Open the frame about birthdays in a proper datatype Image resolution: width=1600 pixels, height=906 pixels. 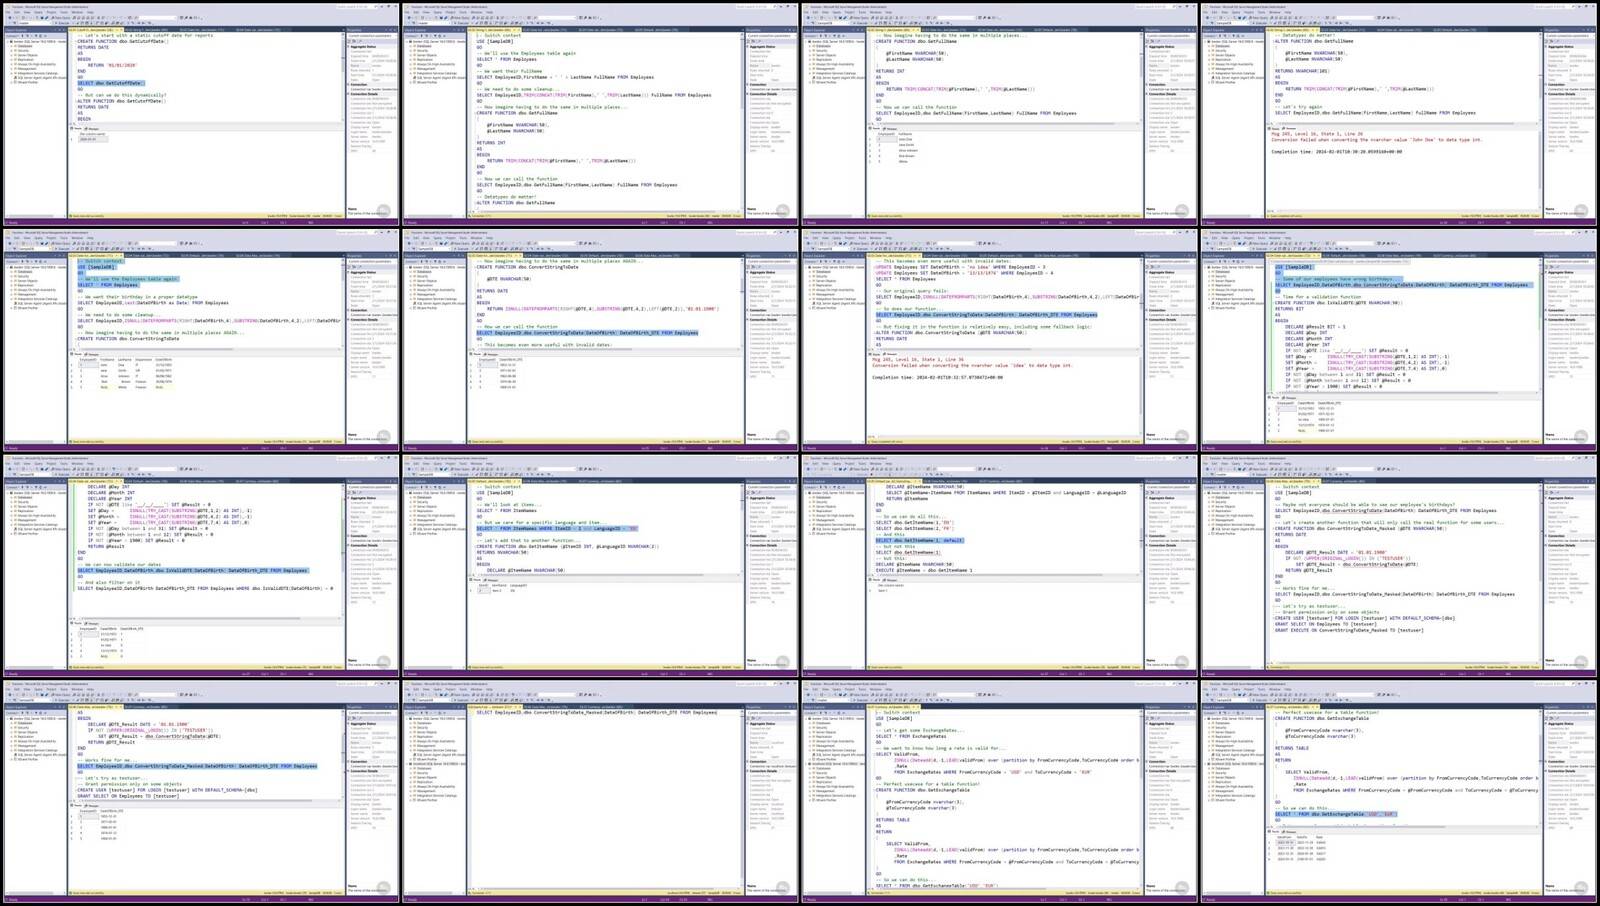click(201, 340)
